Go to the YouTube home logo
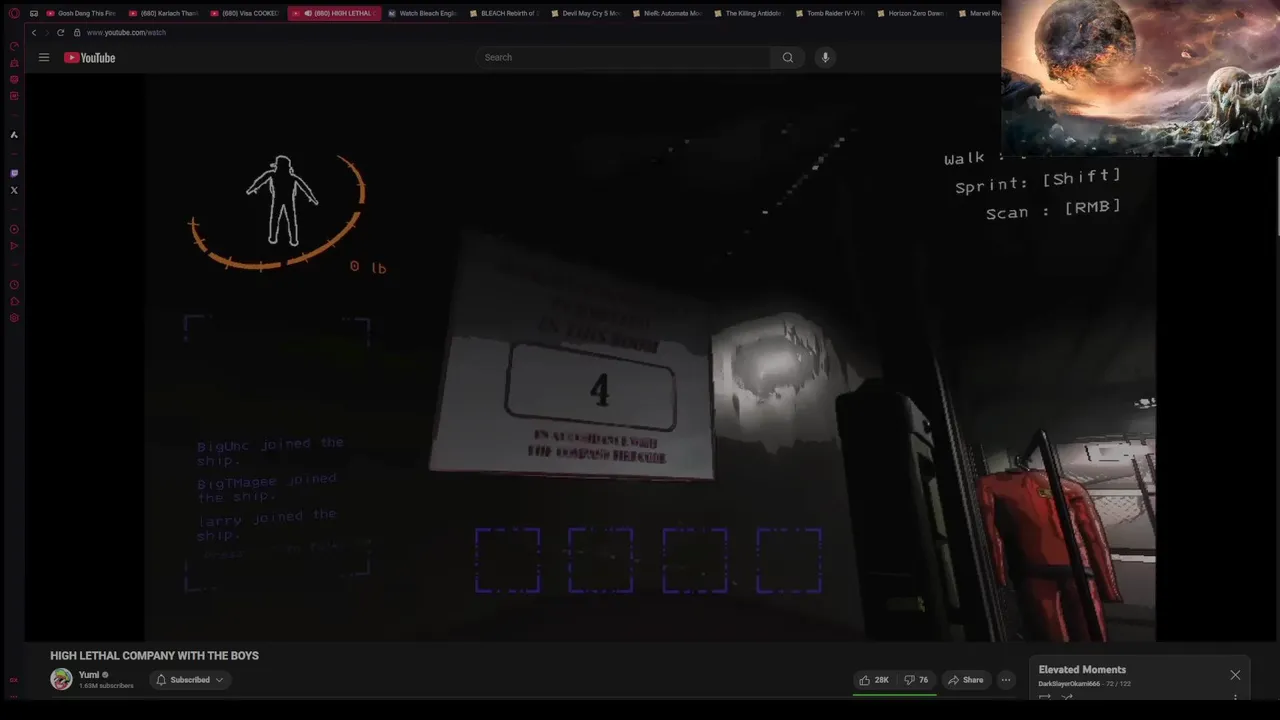 click(x=90, y=57)
